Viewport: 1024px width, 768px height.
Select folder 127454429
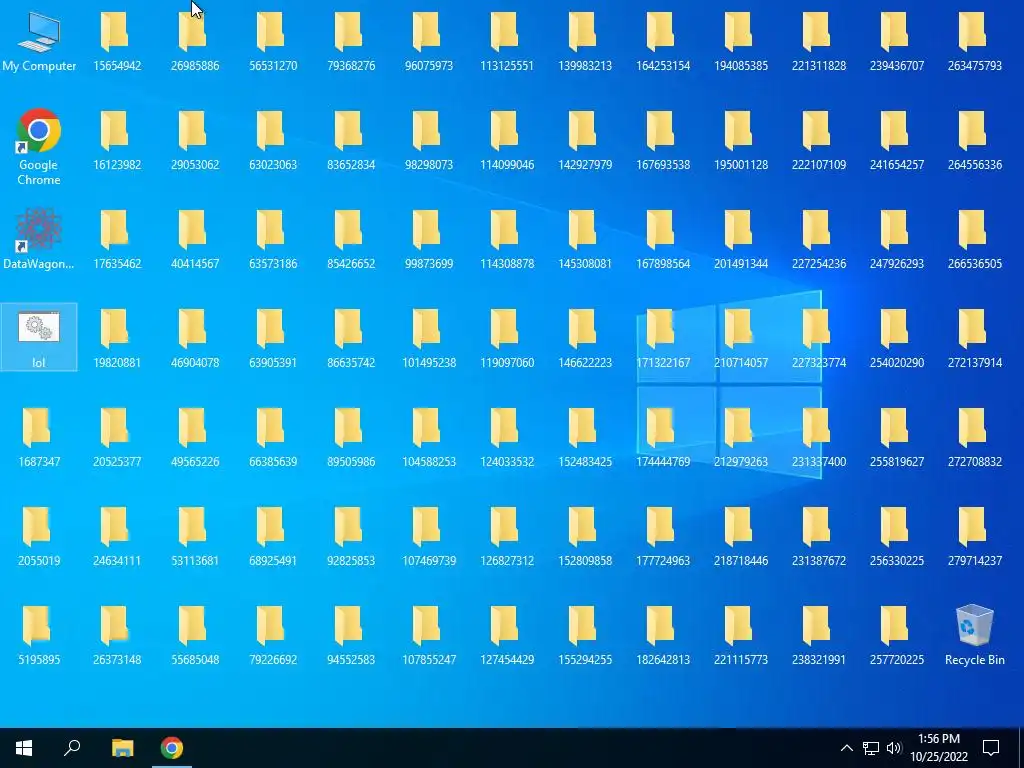tap(507, 635)
